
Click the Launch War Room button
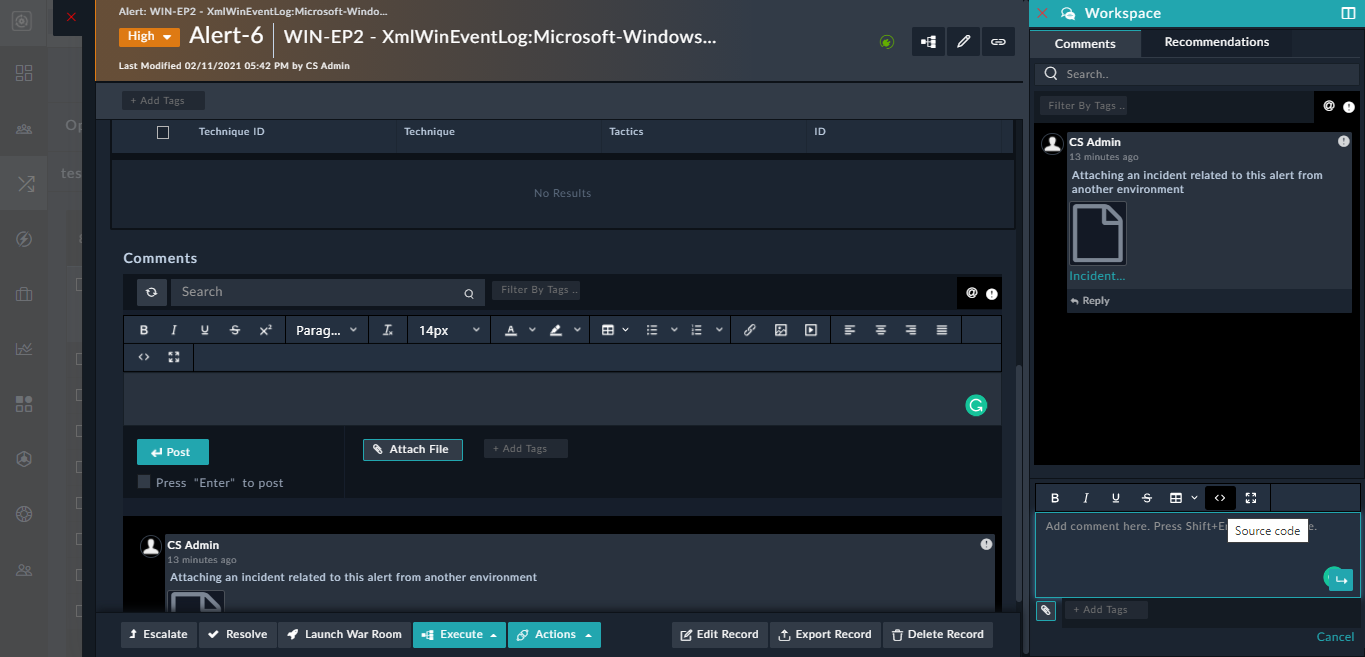coord(345,633)
